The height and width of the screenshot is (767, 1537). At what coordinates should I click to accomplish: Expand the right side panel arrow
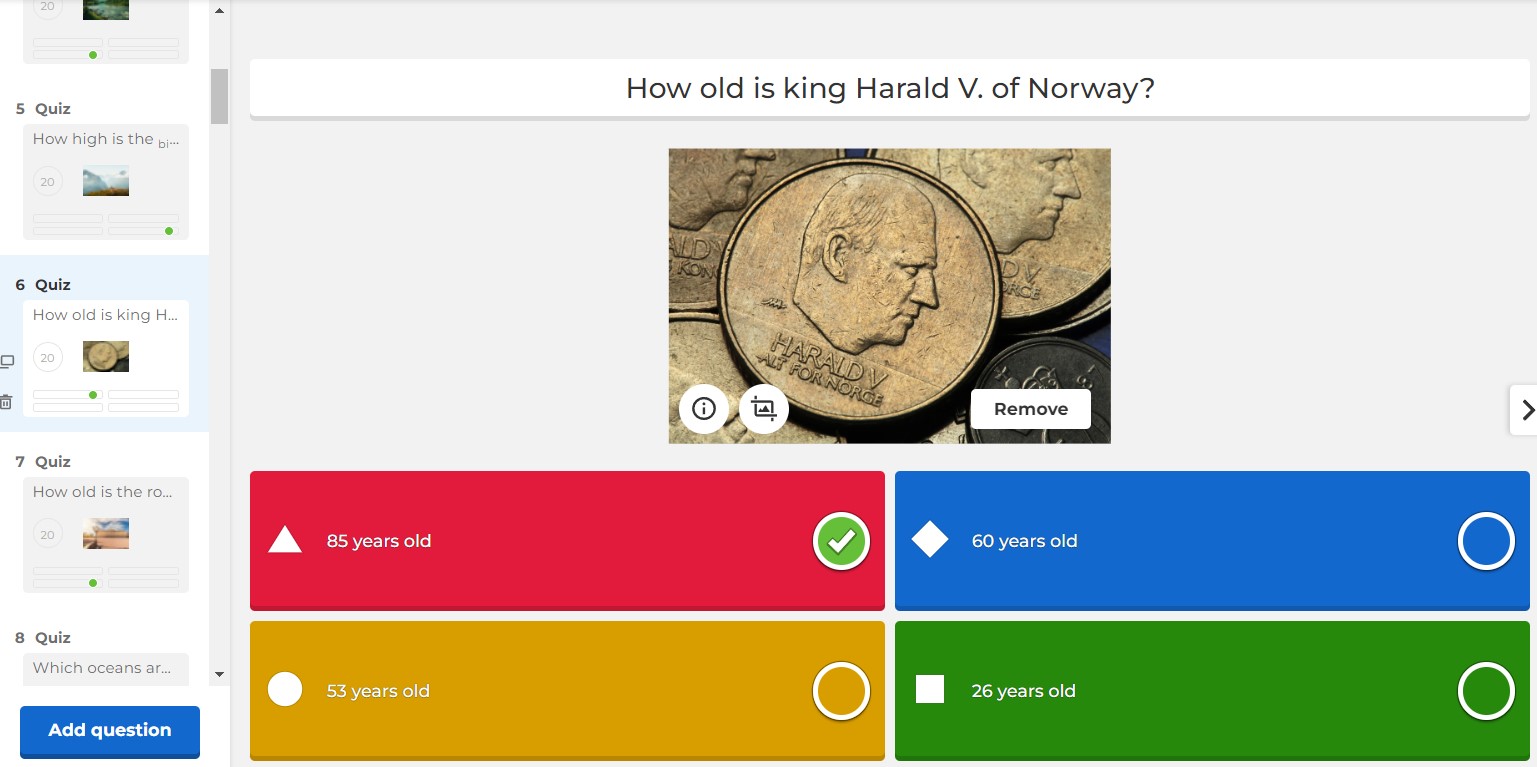click(x=1526, y=409)
